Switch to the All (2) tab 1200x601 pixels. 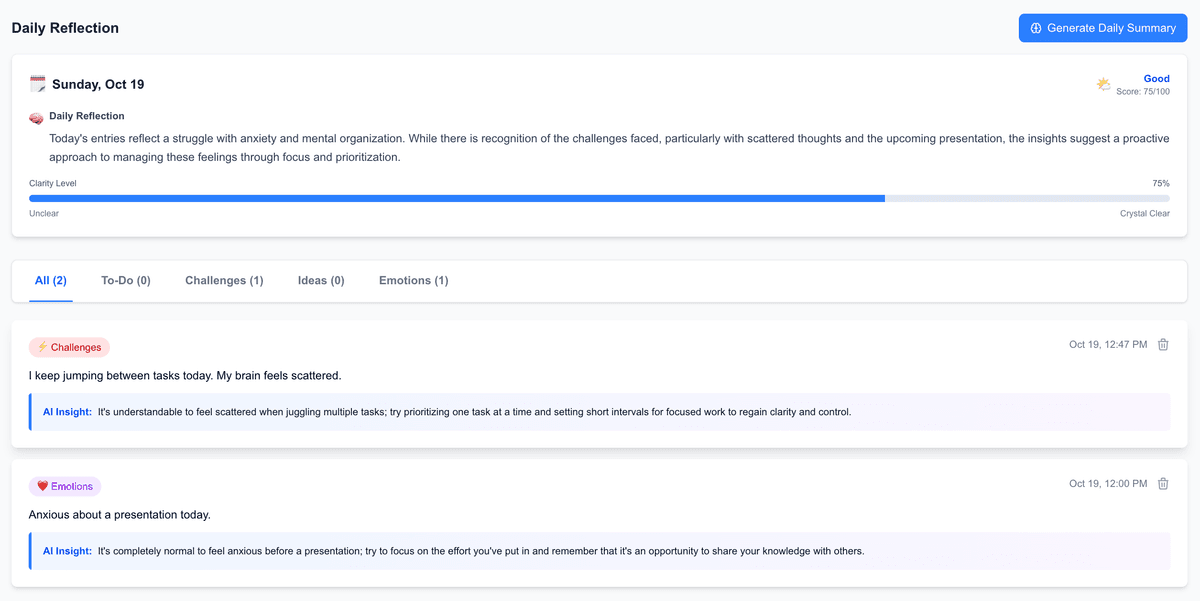coord(51,281)
